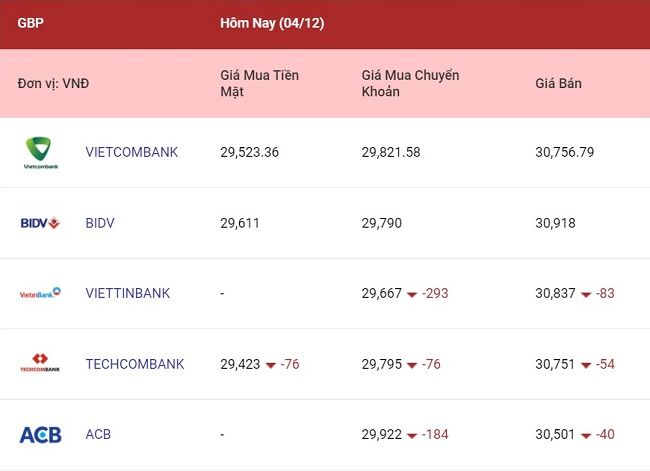Click the Giá Mua Tiền Mặt column header
This screenshot has width=650, height=471.
tap(260, 83)
